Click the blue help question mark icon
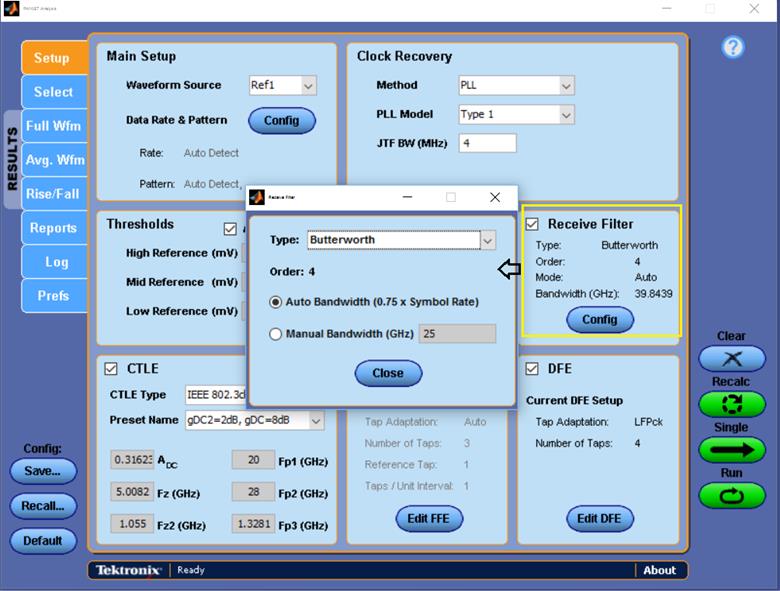The height and width of the screenshot is (591, 780). point(733,47)
